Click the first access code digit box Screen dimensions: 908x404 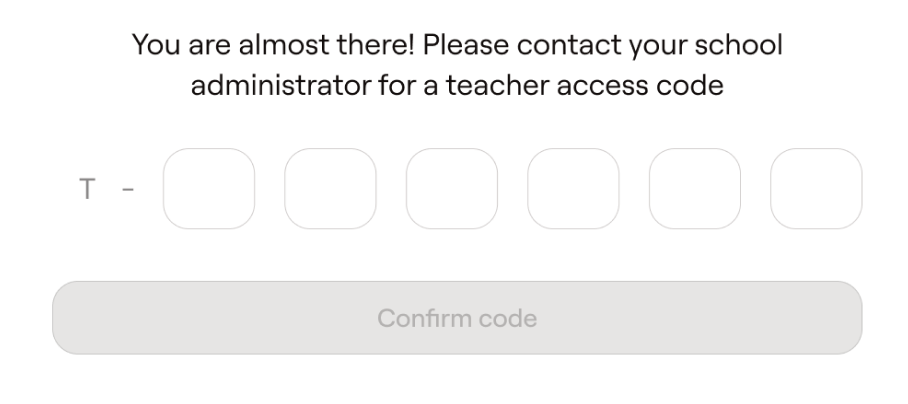(209, 189)
